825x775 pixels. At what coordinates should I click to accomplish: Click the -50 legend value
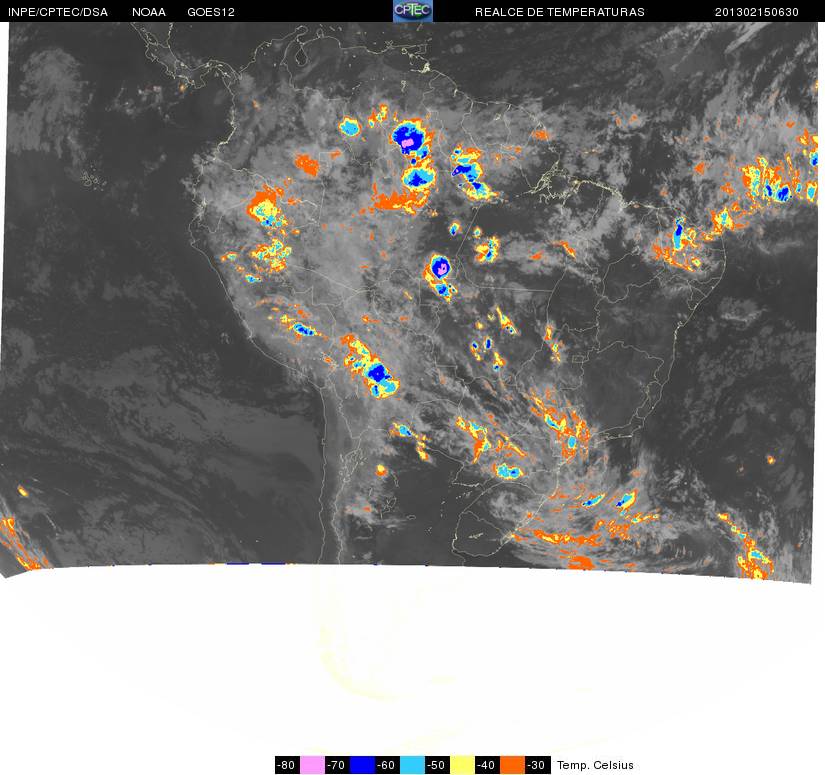pyautogui.click(x=437, y=764)
